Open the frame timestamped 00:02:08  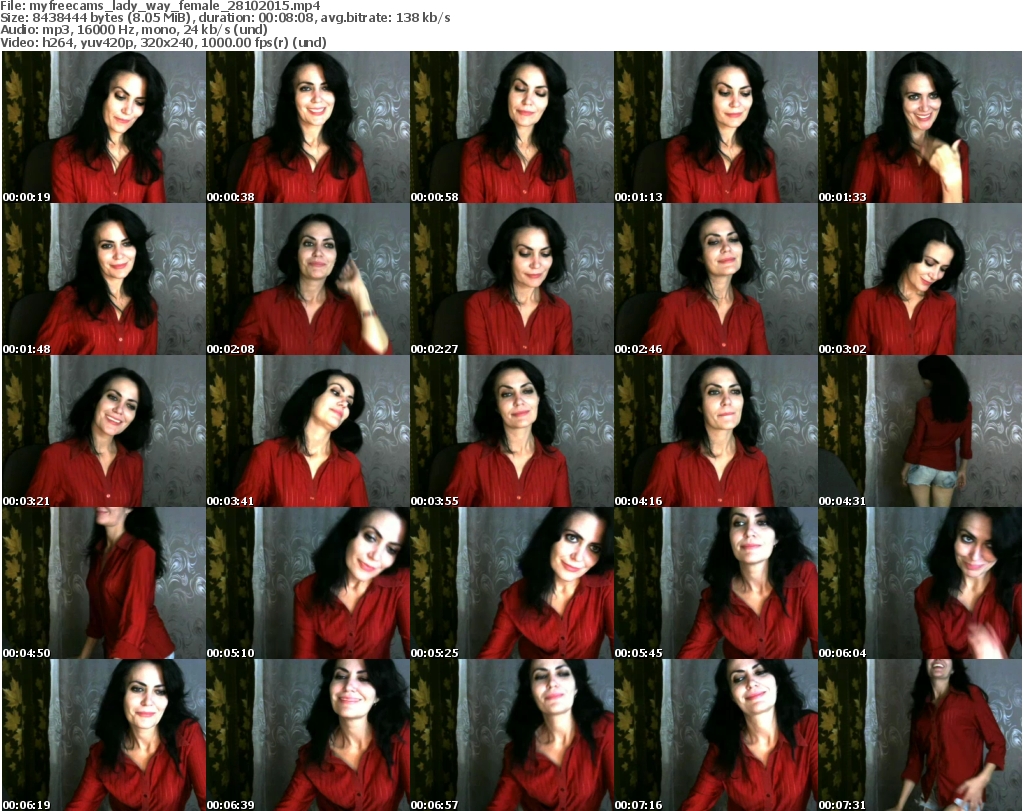click(x=308, y=279)
